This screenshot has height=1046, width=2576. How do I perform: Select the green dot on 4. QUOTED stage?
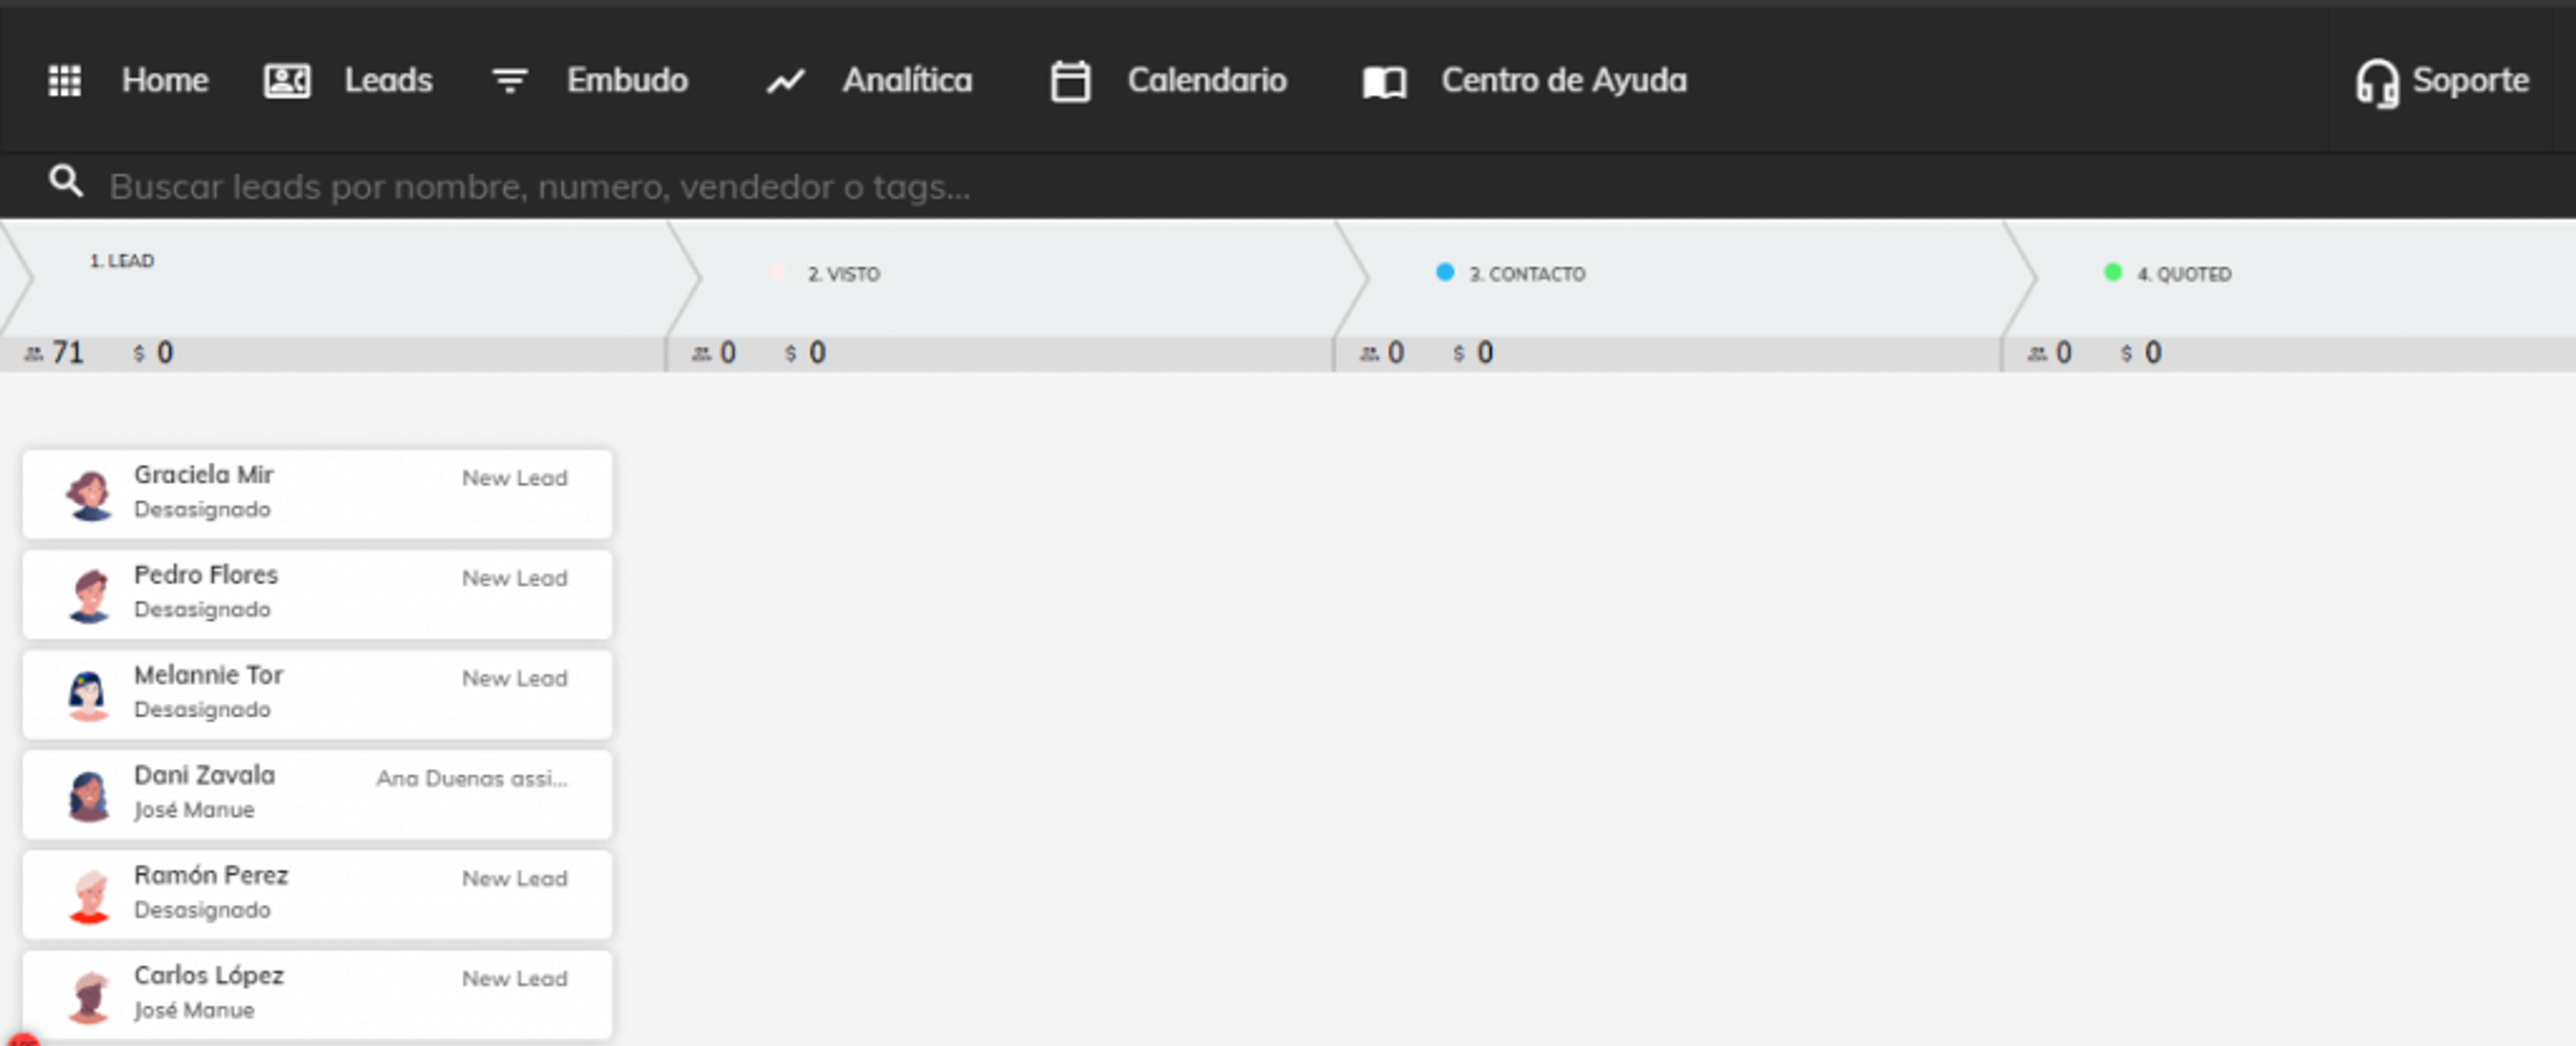[2113, 272]
